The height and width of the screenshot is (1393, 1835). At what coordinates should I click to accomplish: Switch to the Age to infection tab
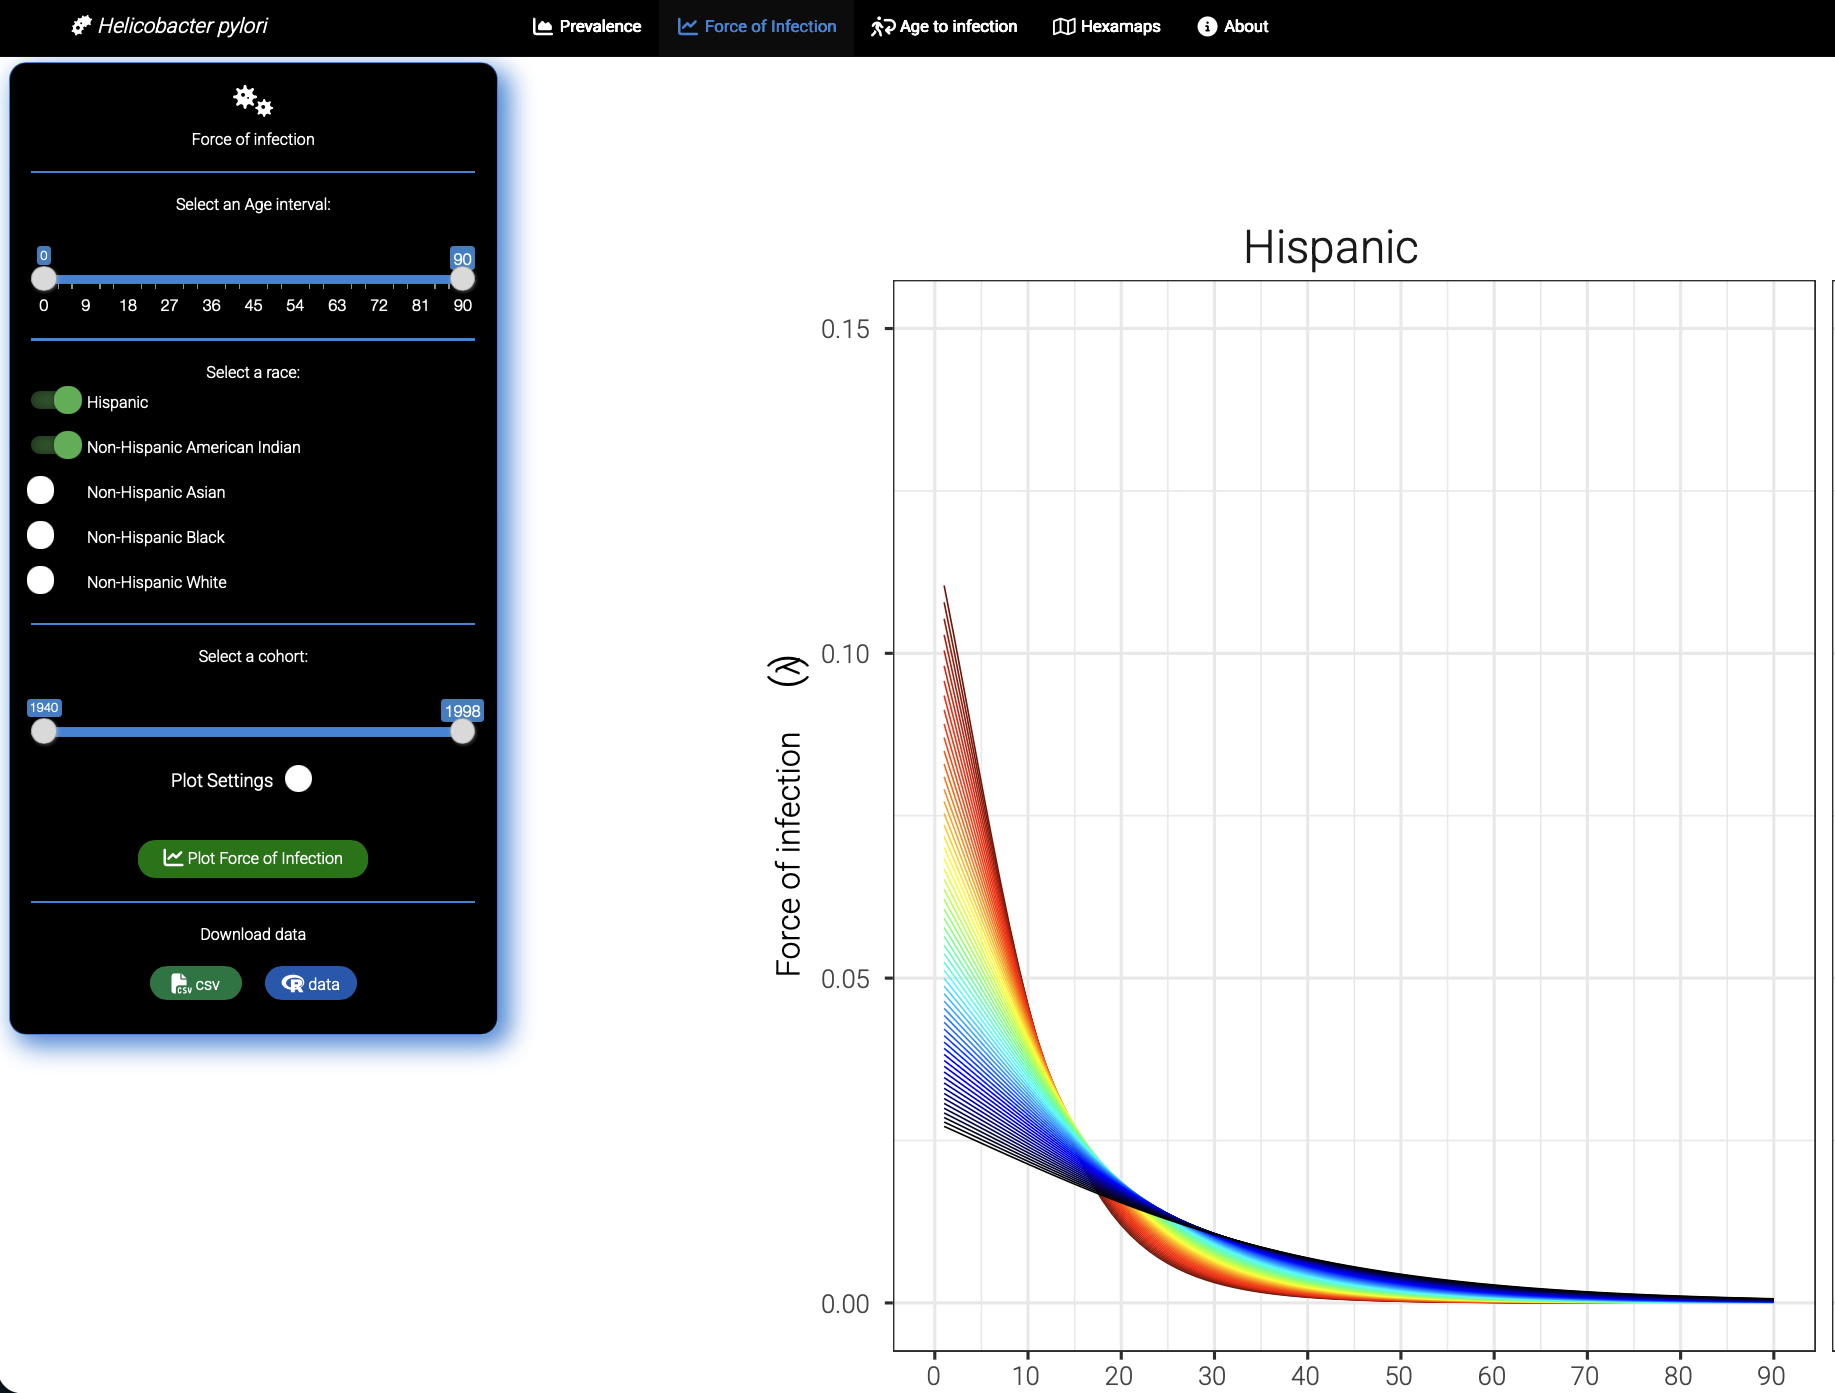pos(944,27)
